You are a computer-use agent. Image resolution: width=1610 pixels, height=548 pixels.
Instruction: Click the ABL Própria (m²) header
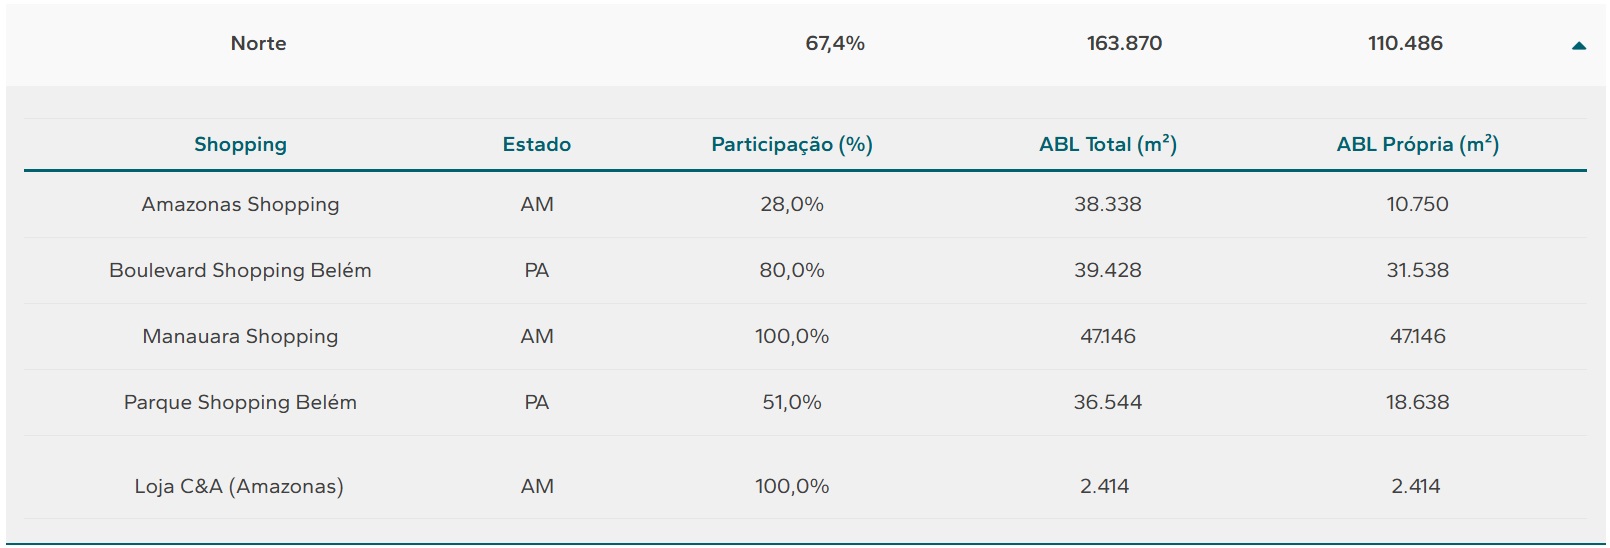tap(1417, 144)
